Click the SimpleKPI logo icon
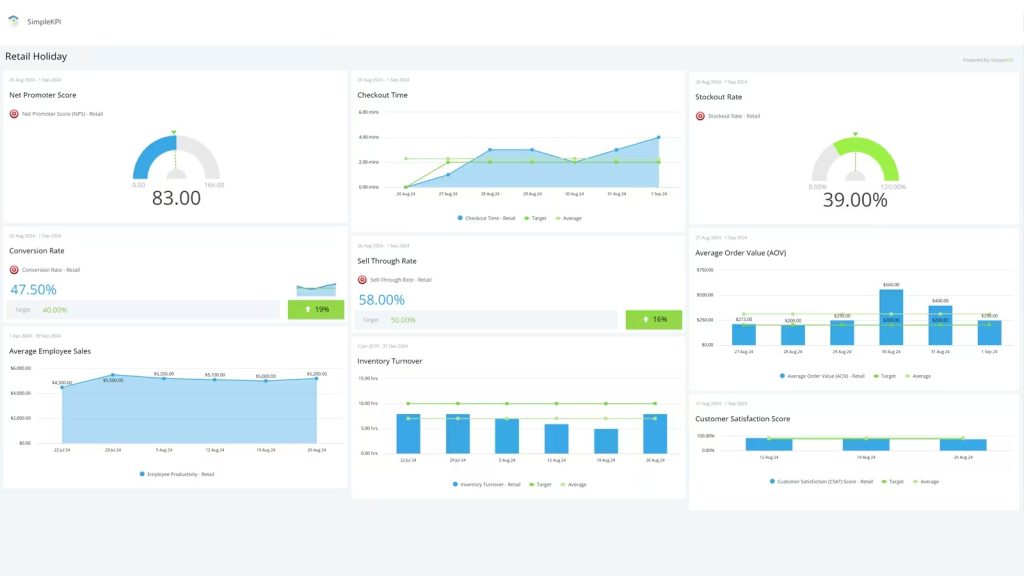1024x576 pixels. click(x=13, y=21)
